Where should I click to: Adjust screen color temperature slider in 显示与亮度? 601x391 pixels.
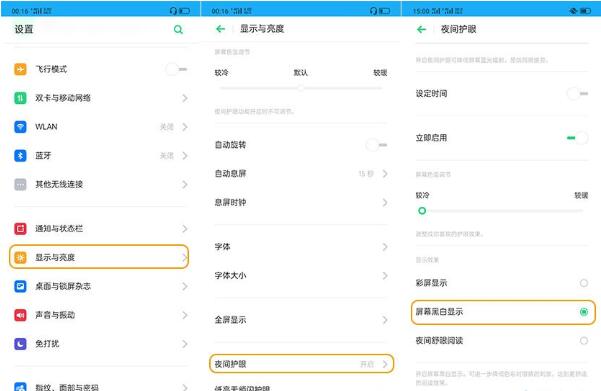pos(301,88)
